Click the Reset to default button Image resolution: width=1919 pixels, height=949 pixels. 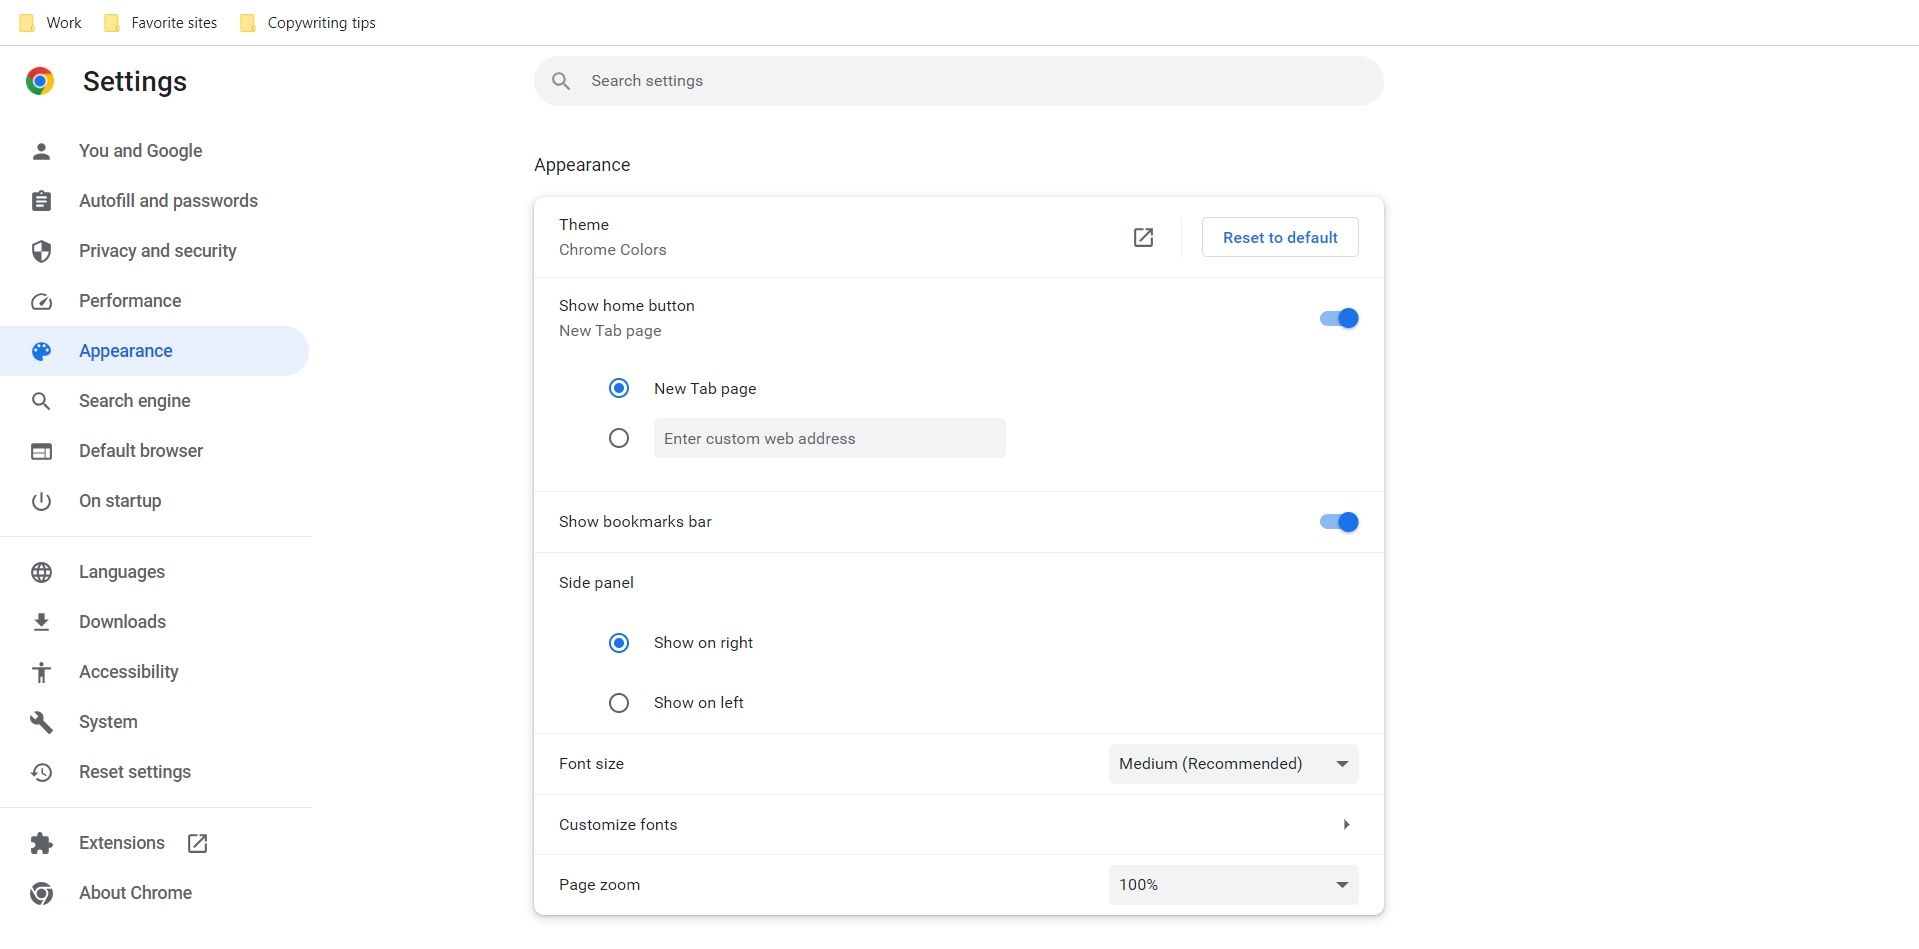click(1279, 237)
